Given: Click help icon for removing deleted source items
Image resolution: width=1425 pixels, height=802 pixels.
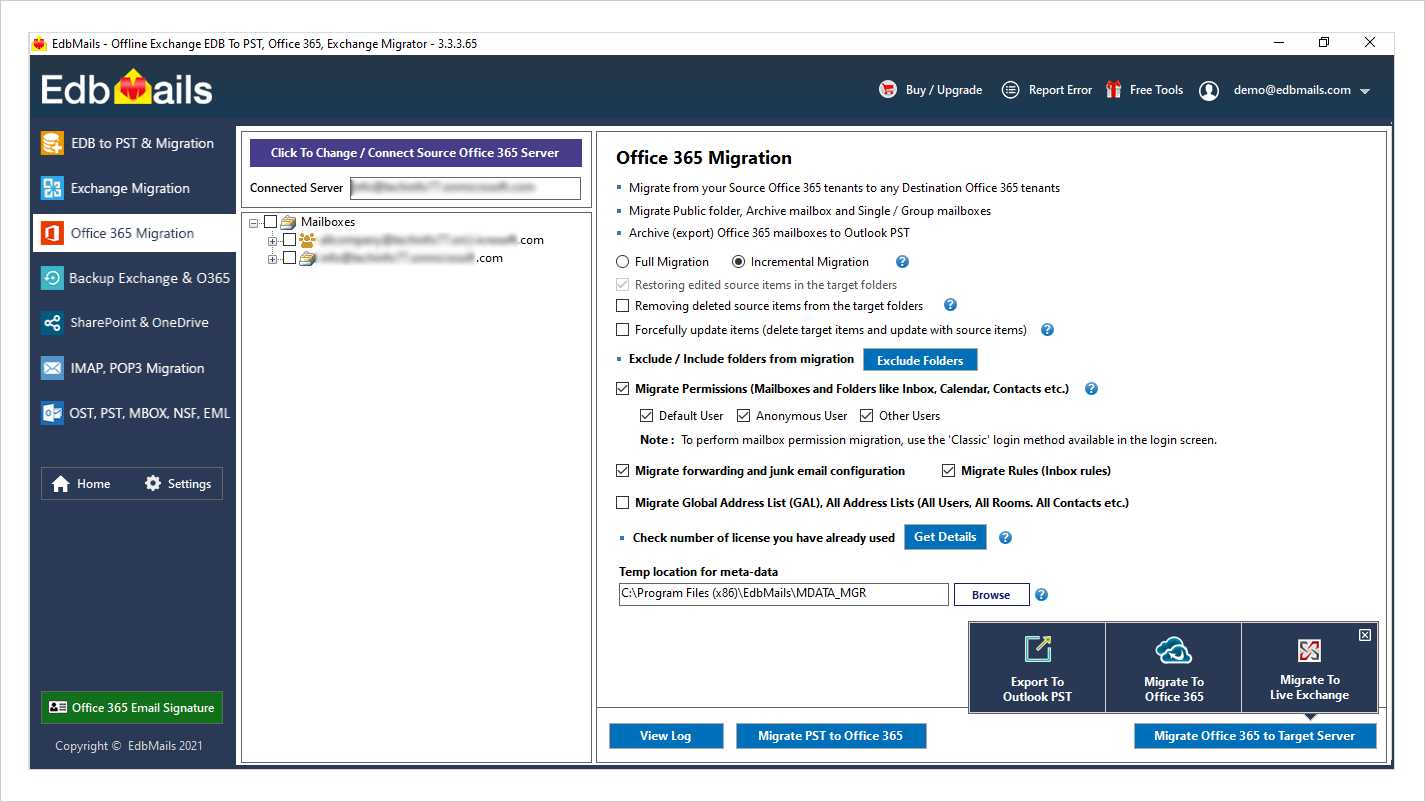Looking at the screenshot, I should (x=950, y=305).
